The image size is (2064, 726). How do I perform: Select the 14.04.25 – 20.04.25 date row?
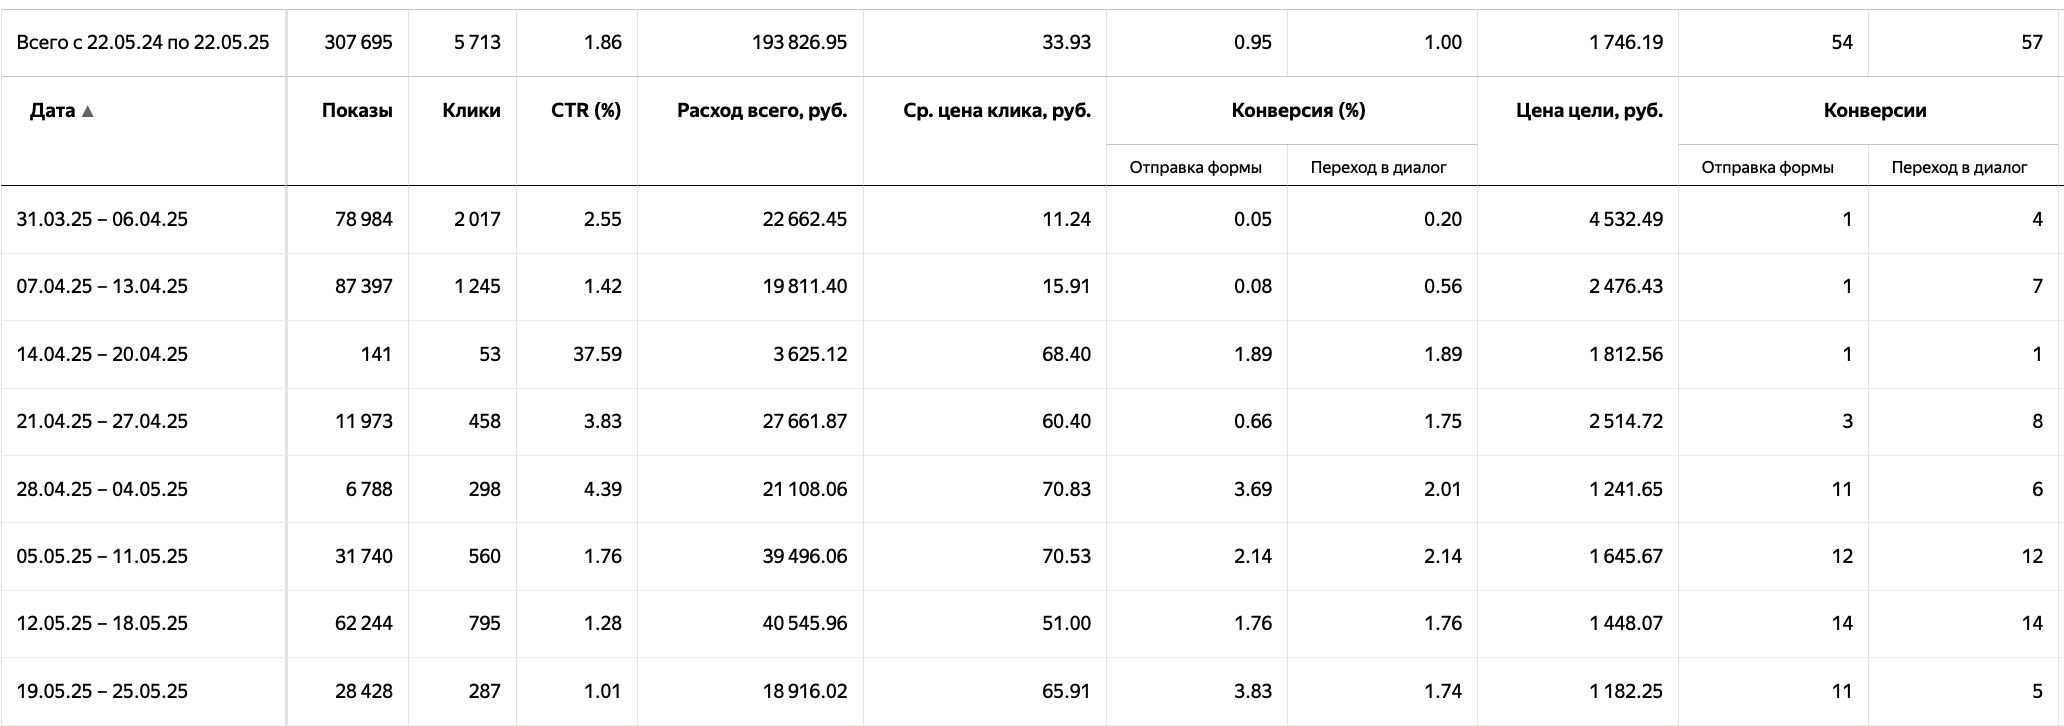click(1032, 354)
